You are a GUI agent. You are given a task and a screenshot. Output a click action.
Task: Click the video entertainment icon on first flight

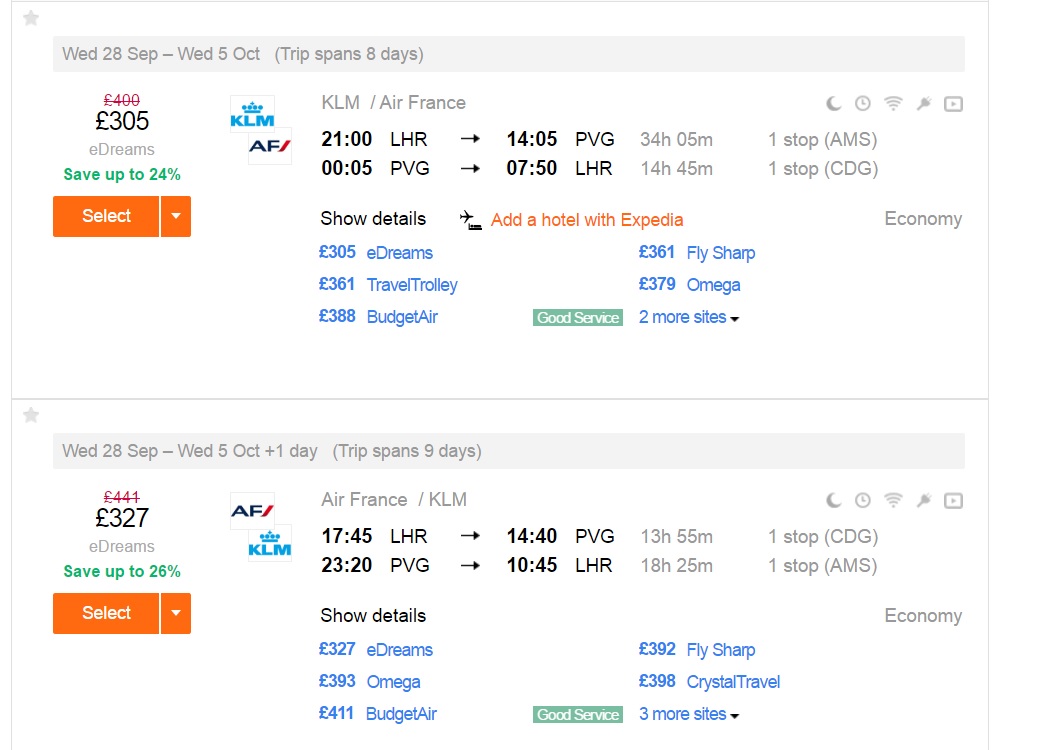(x=953, y=104)
